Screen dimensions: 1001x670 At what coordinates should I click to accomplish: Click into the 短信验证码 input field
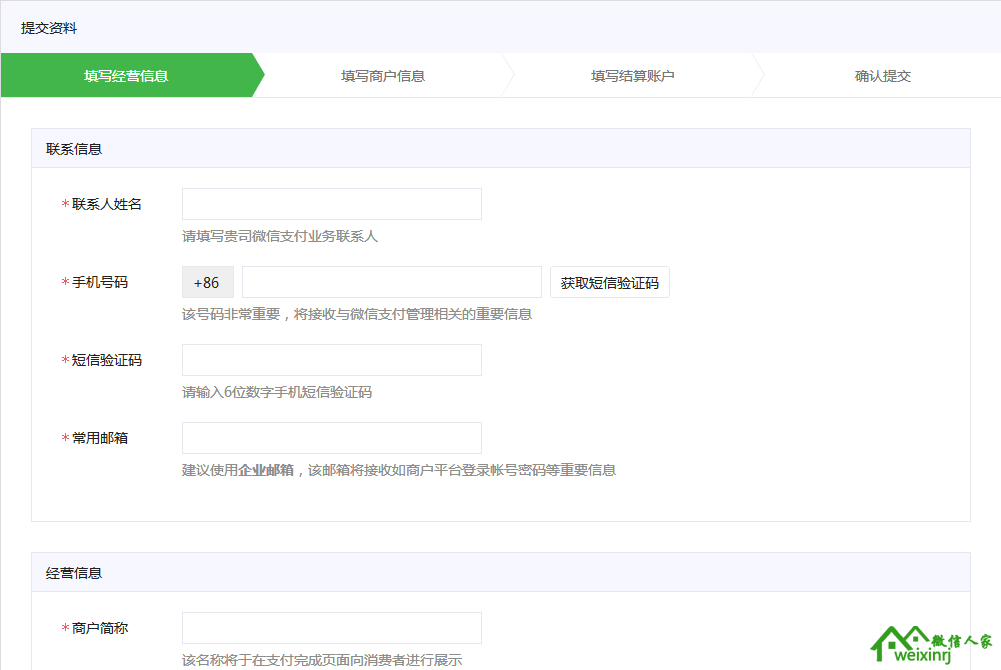click(x=331, y=360)
